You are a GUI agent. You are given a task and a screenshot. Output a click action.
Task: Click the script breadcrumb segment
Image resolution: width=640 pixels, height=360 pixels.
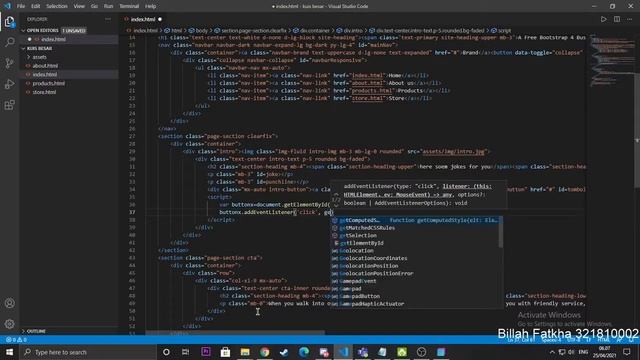tap(504, 31)
